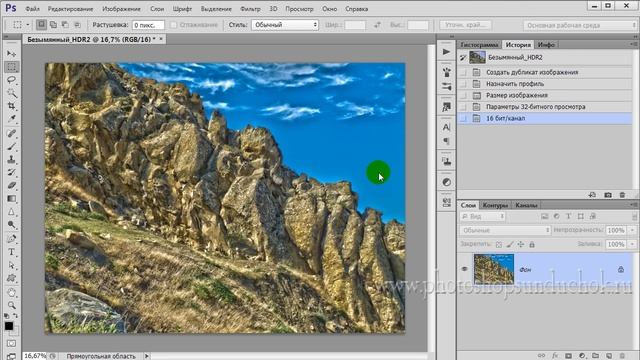Image resolution: width=640 pixels, height=360 pixels.
Task: Select the Quick Selection tool
Action: tap(11, 93)
